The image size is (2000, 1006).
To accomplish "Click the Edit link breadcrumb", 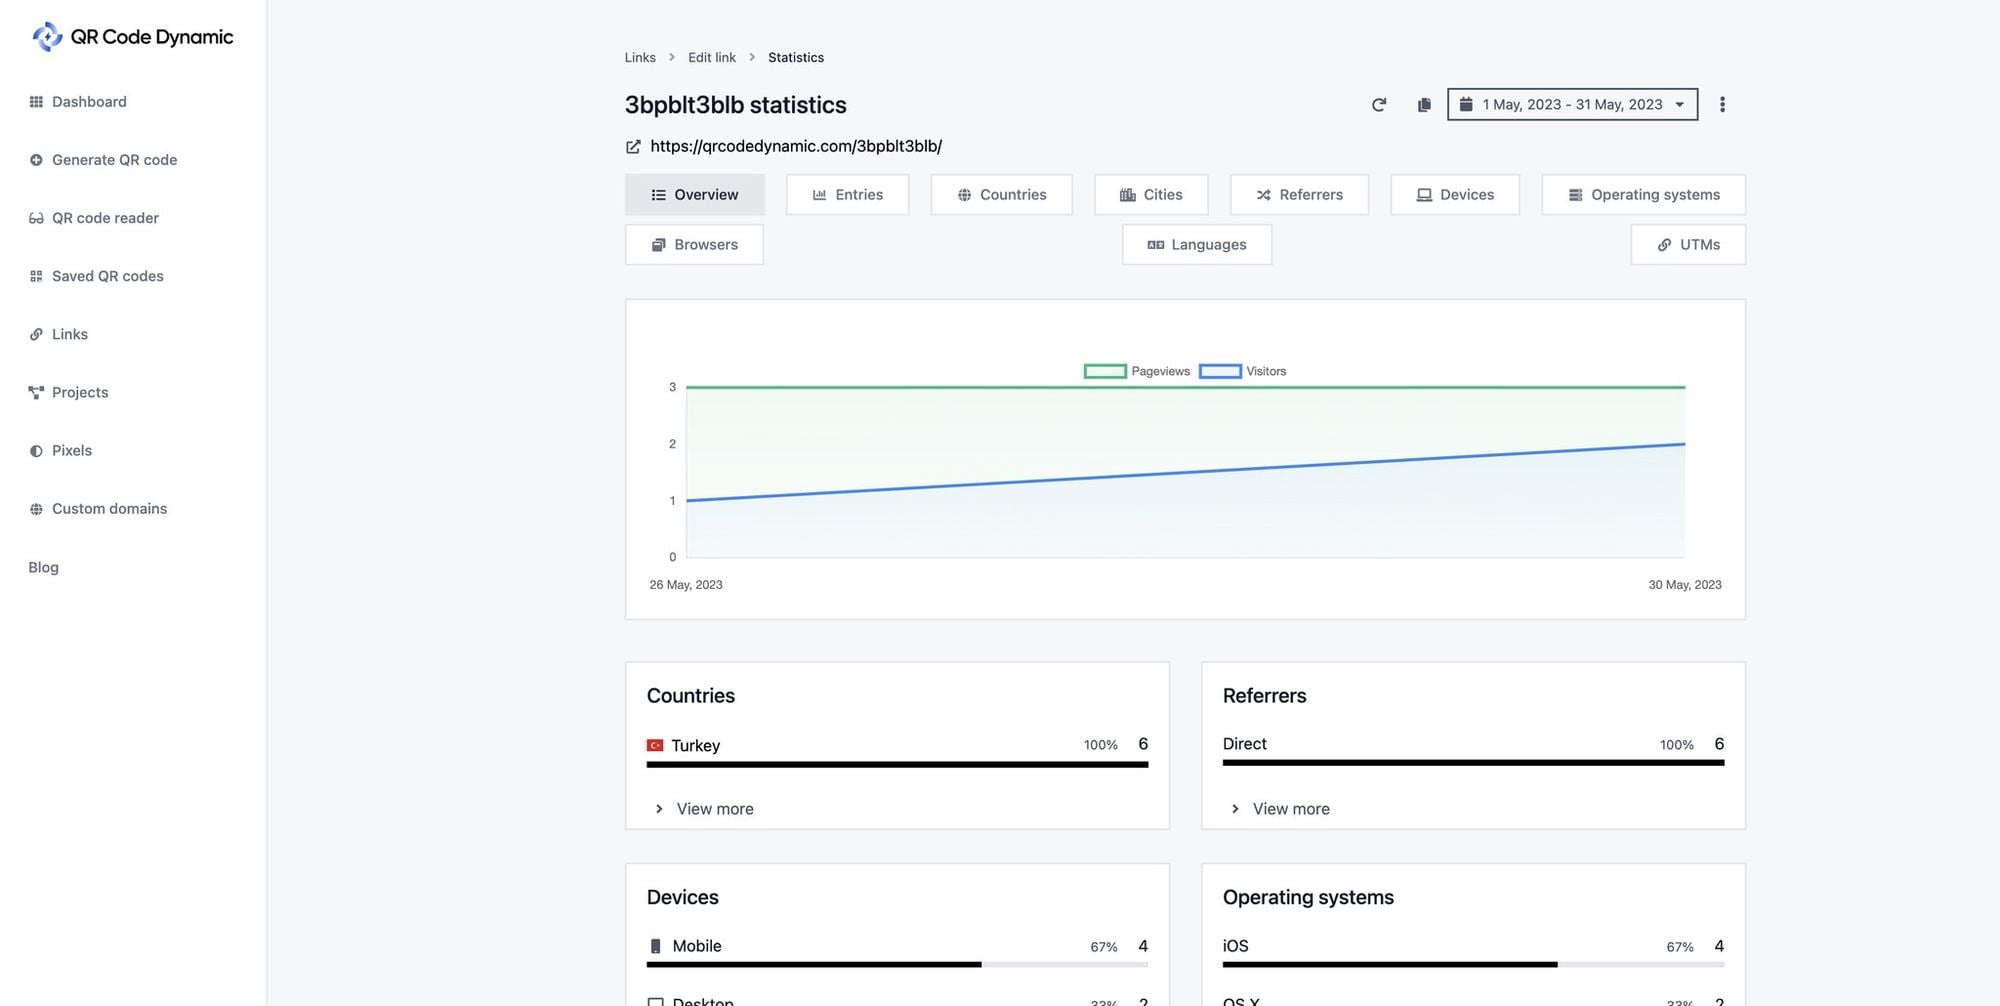I will 712,58.
